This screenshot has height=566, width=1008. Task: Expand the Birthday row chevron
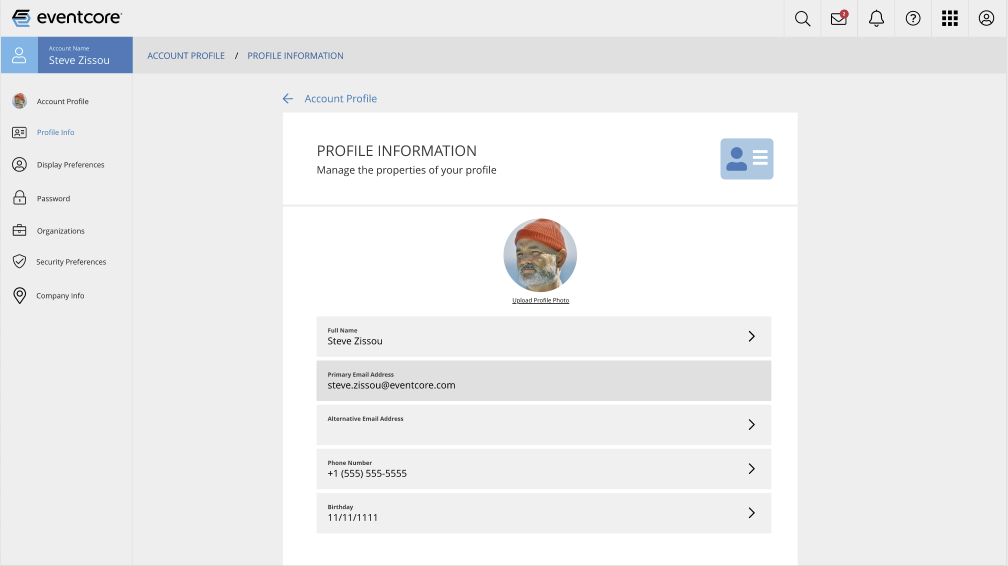point(751,513)
